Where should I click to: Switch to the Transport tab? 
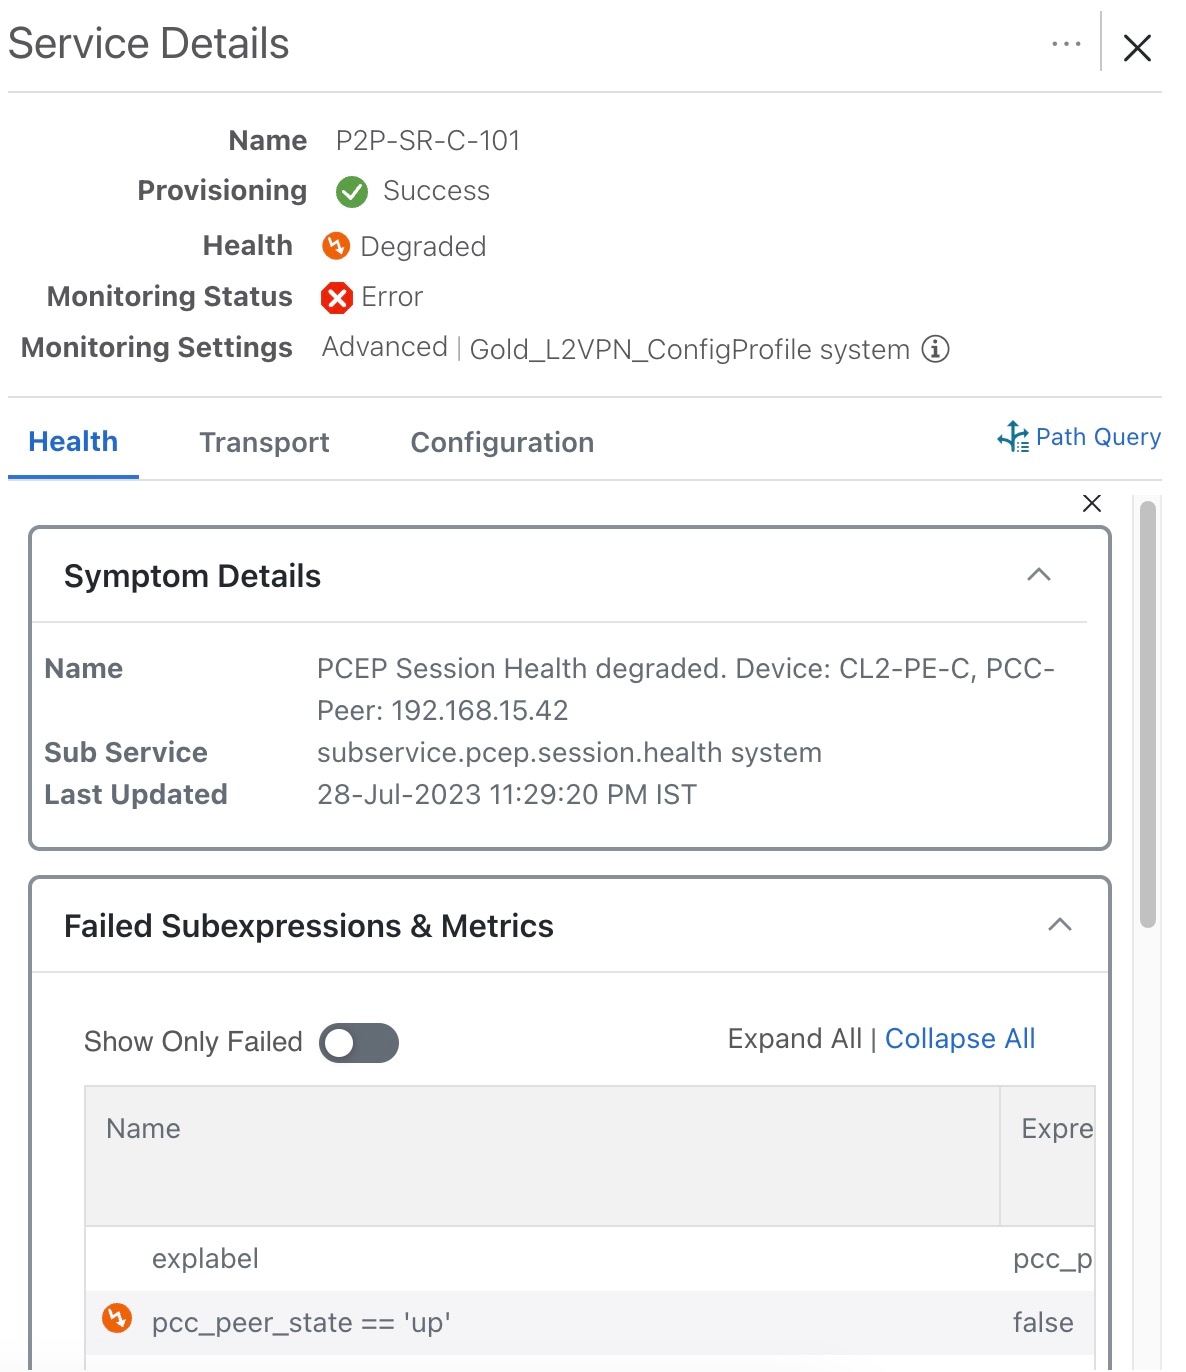coord(264,441)
